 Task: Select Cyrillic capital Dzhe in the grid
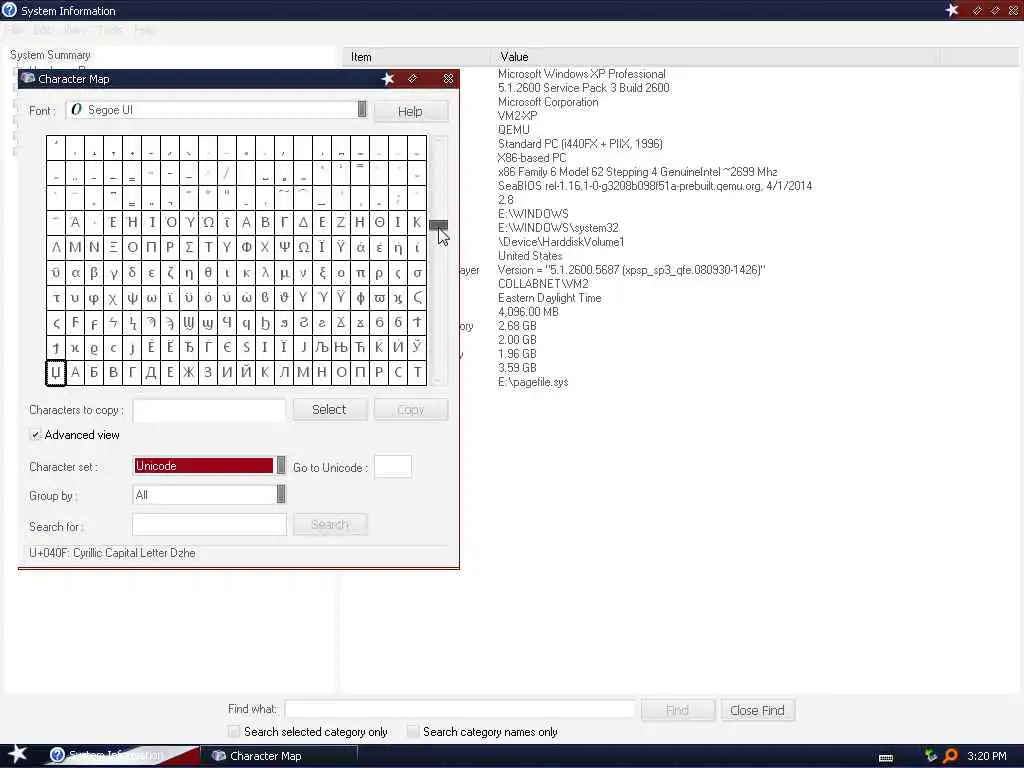(x=56, y=373)
